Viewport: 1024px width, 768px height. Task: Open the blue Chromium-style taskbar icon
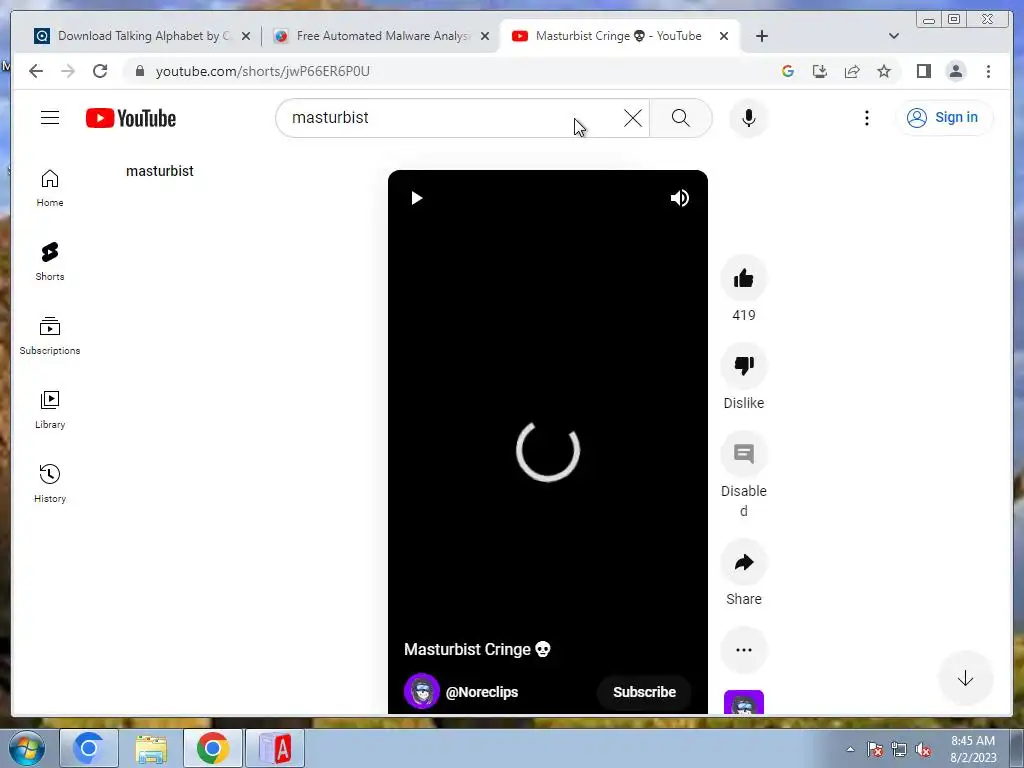(x=89, y=748)
